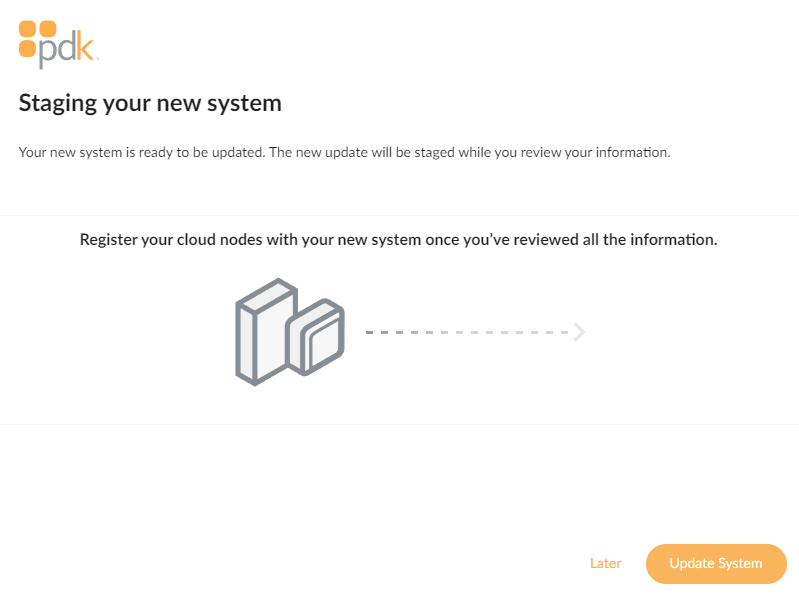Click the small rounded cloud node illustration
Viewport: 799px width, 600px height.
(x=316, y=336)
